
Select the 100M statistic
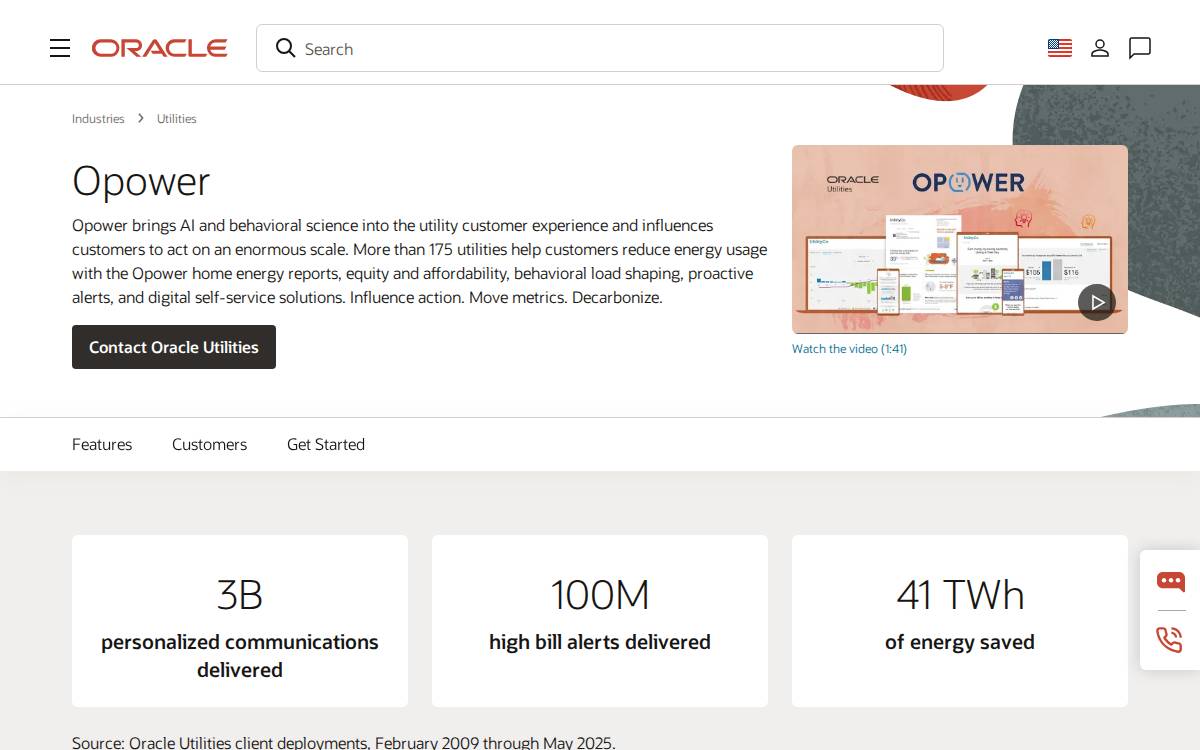(x=600, y=595)
